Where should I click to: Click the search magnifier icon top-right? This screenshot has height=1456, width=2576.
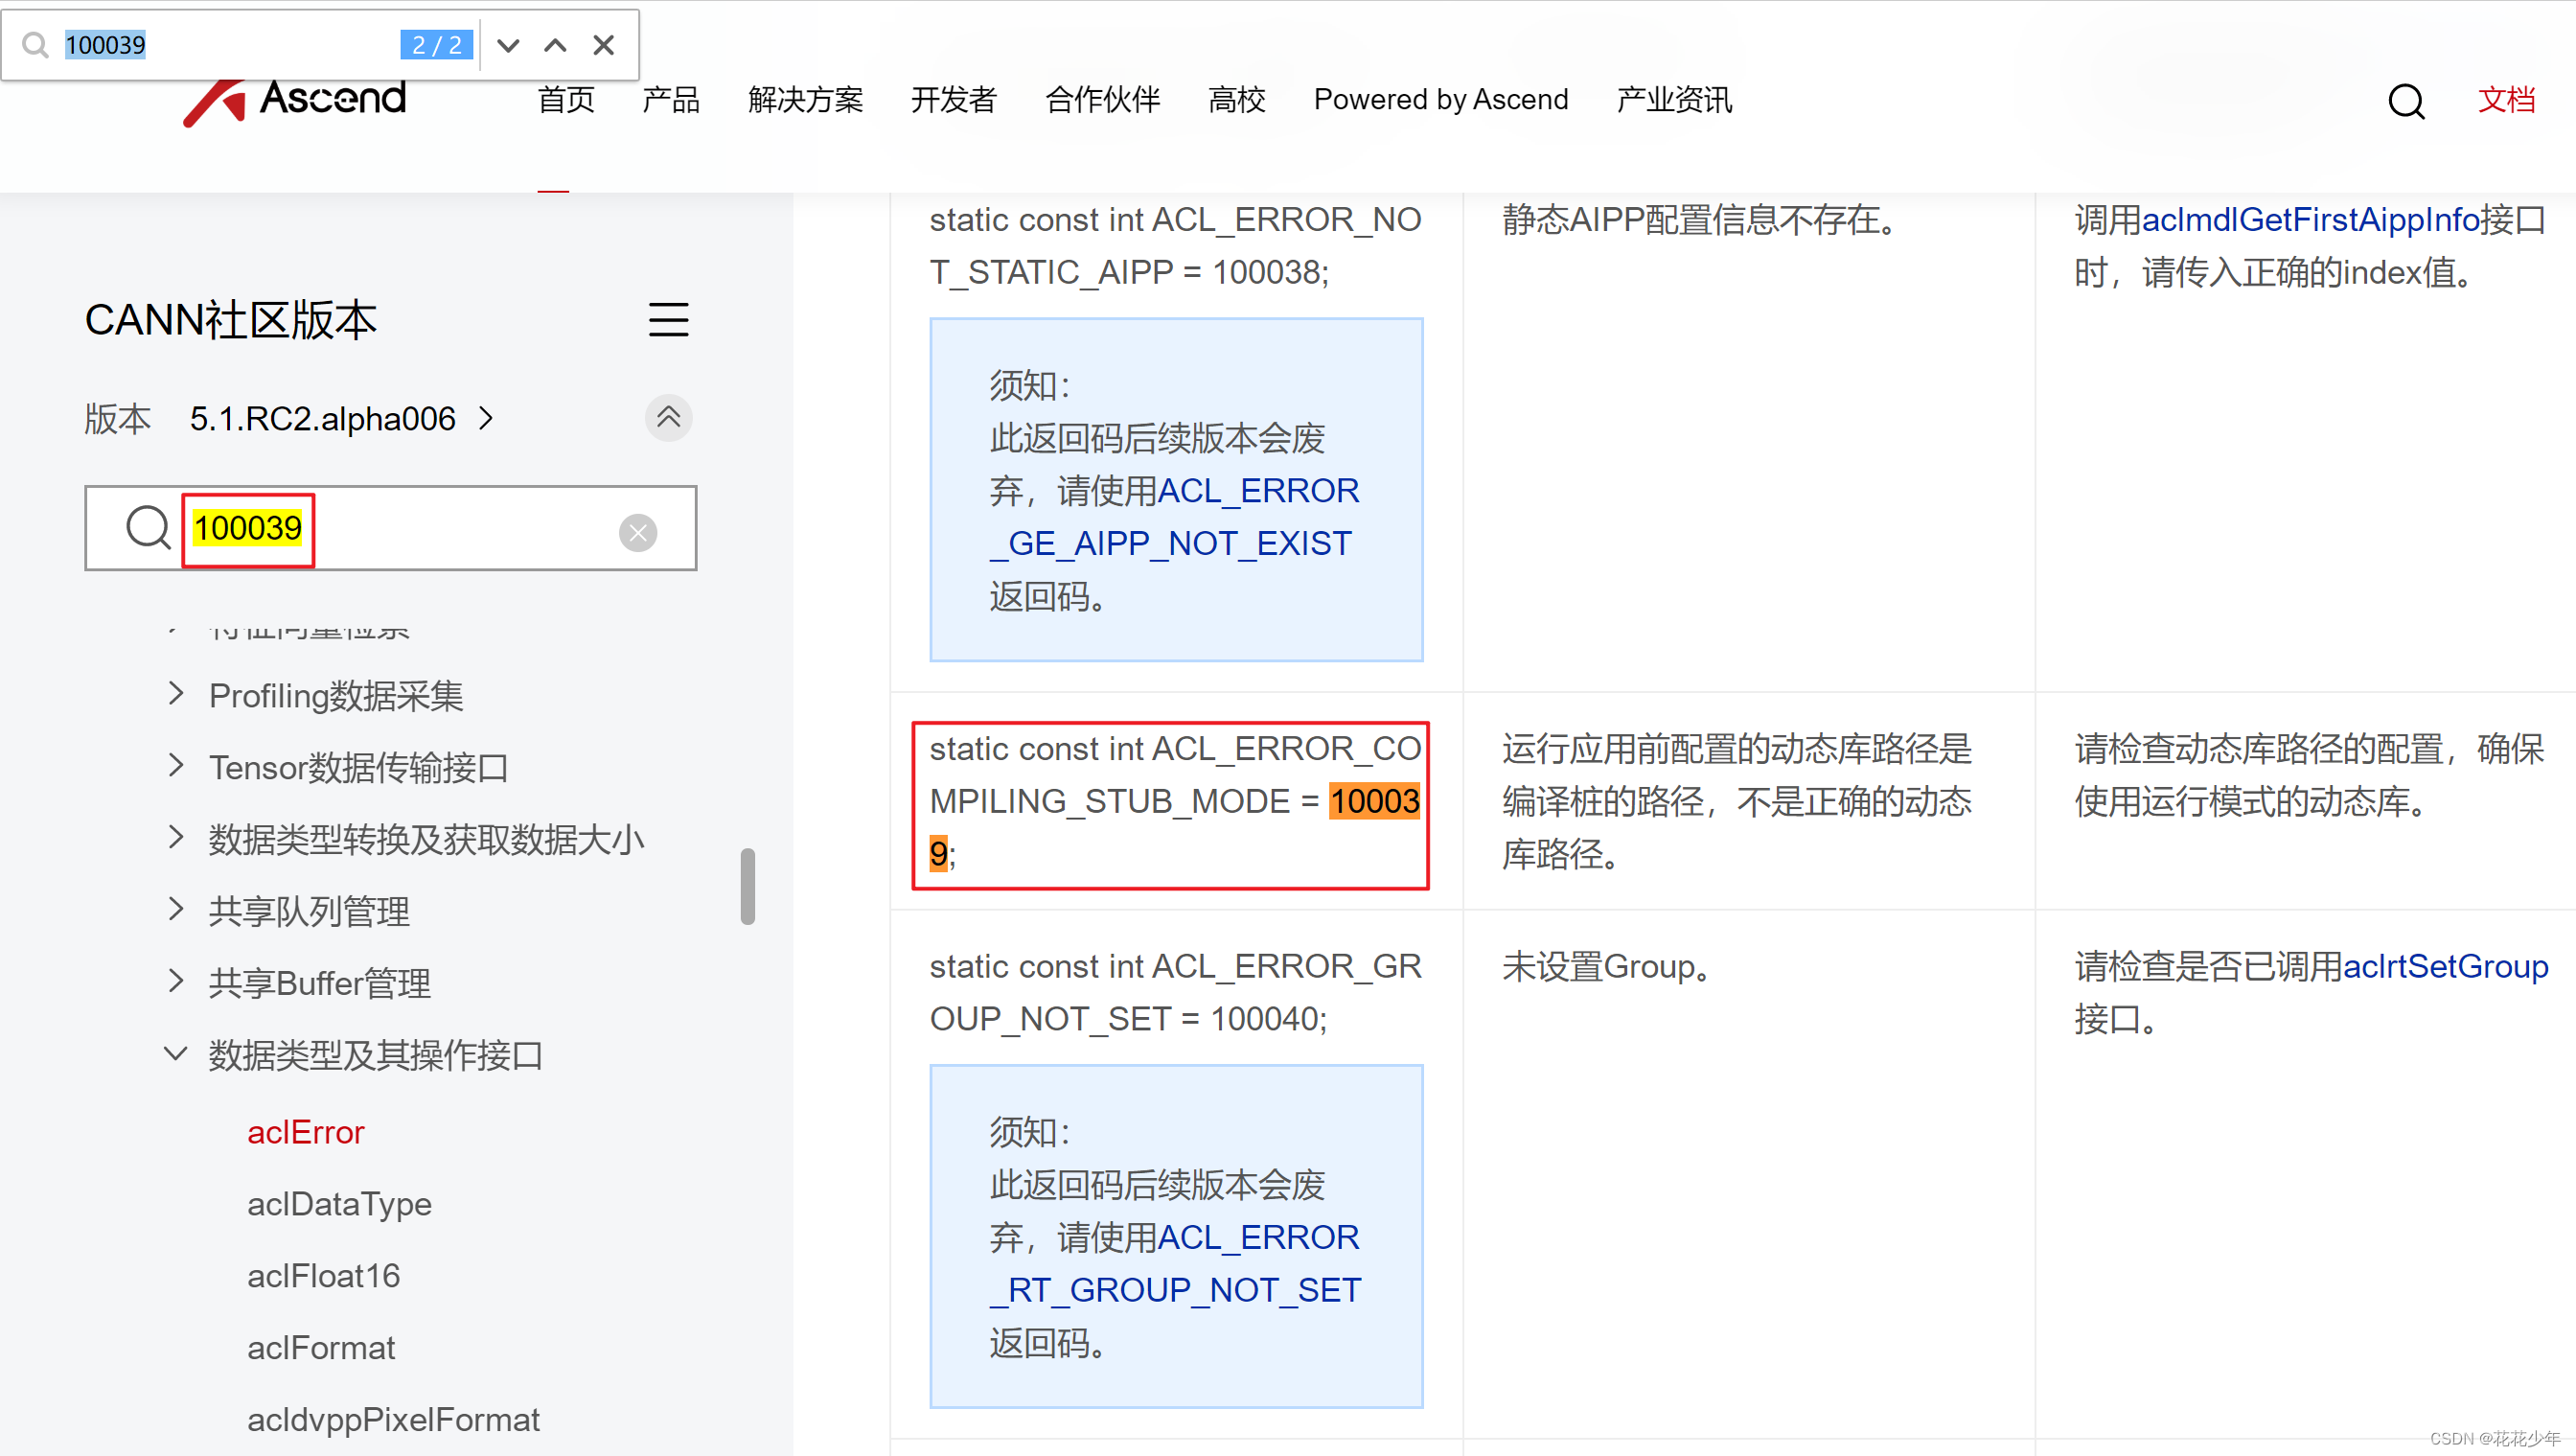(x=2408, y=101)
